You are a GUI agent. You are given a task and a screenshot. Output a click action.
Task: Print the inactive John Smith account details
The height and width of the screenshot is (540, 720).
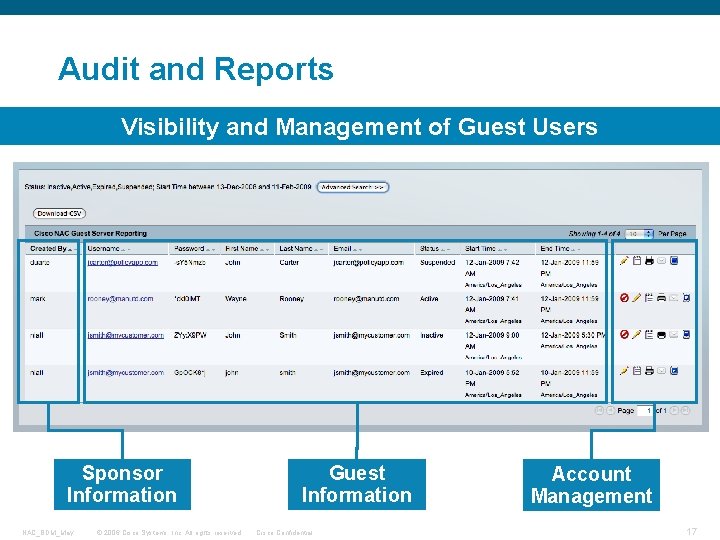(661, 335)
